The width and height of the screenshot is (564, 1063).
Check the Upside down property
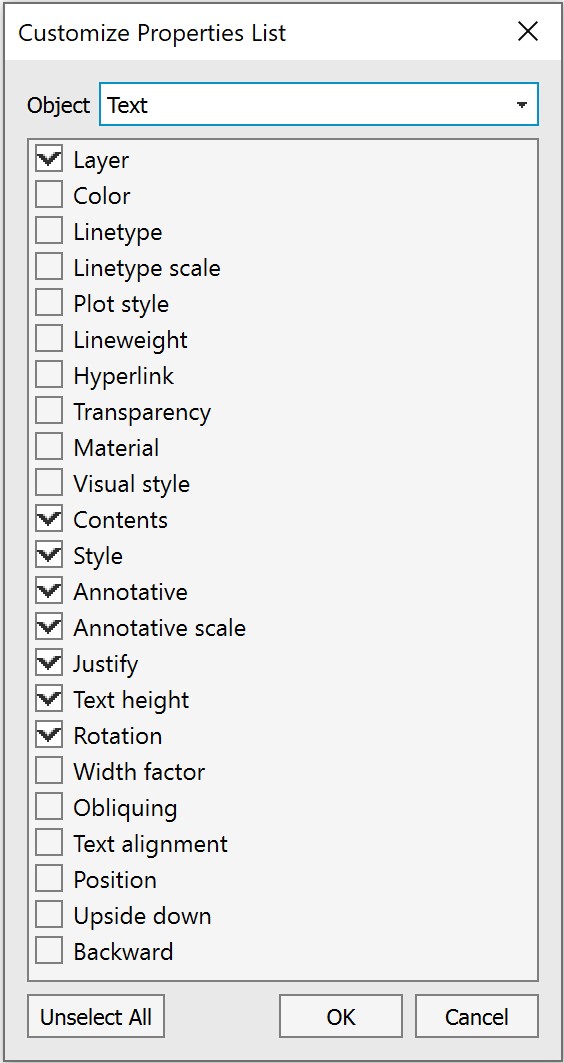49,916
